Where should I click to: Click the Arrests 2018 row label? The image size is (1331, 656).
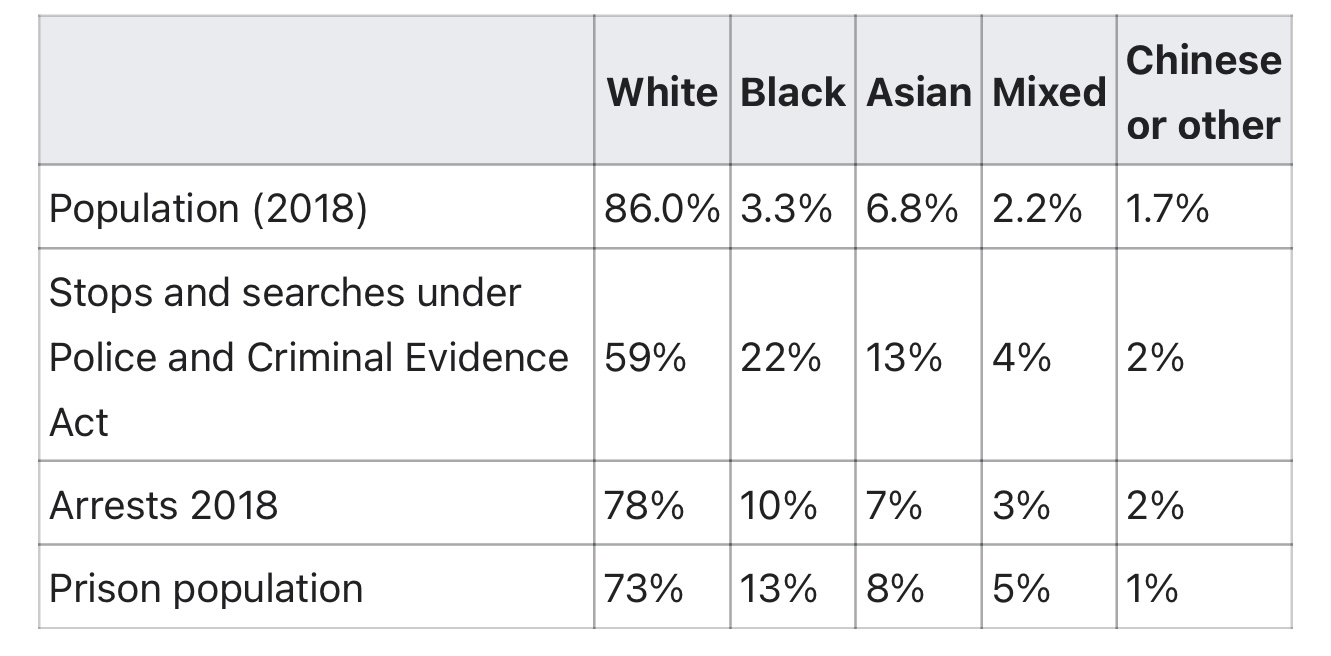pos(163,504)
